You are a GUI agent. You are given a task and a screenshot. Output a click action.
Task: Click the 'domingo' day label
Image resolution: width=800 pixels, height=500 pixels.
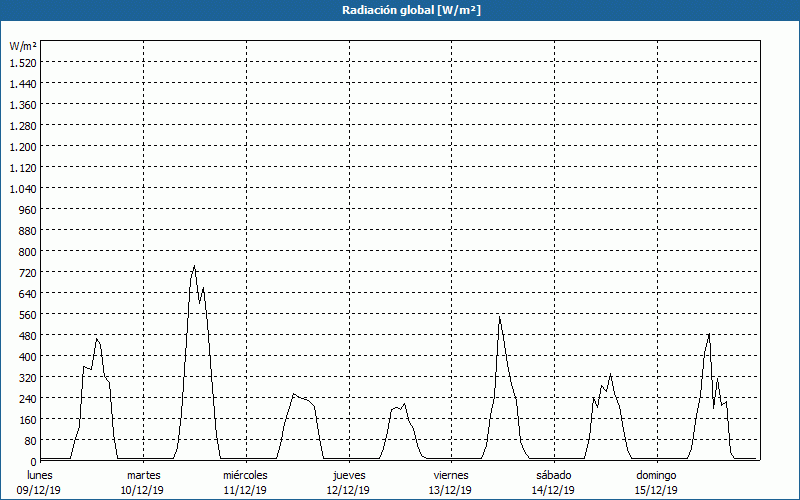pos(656,475)
